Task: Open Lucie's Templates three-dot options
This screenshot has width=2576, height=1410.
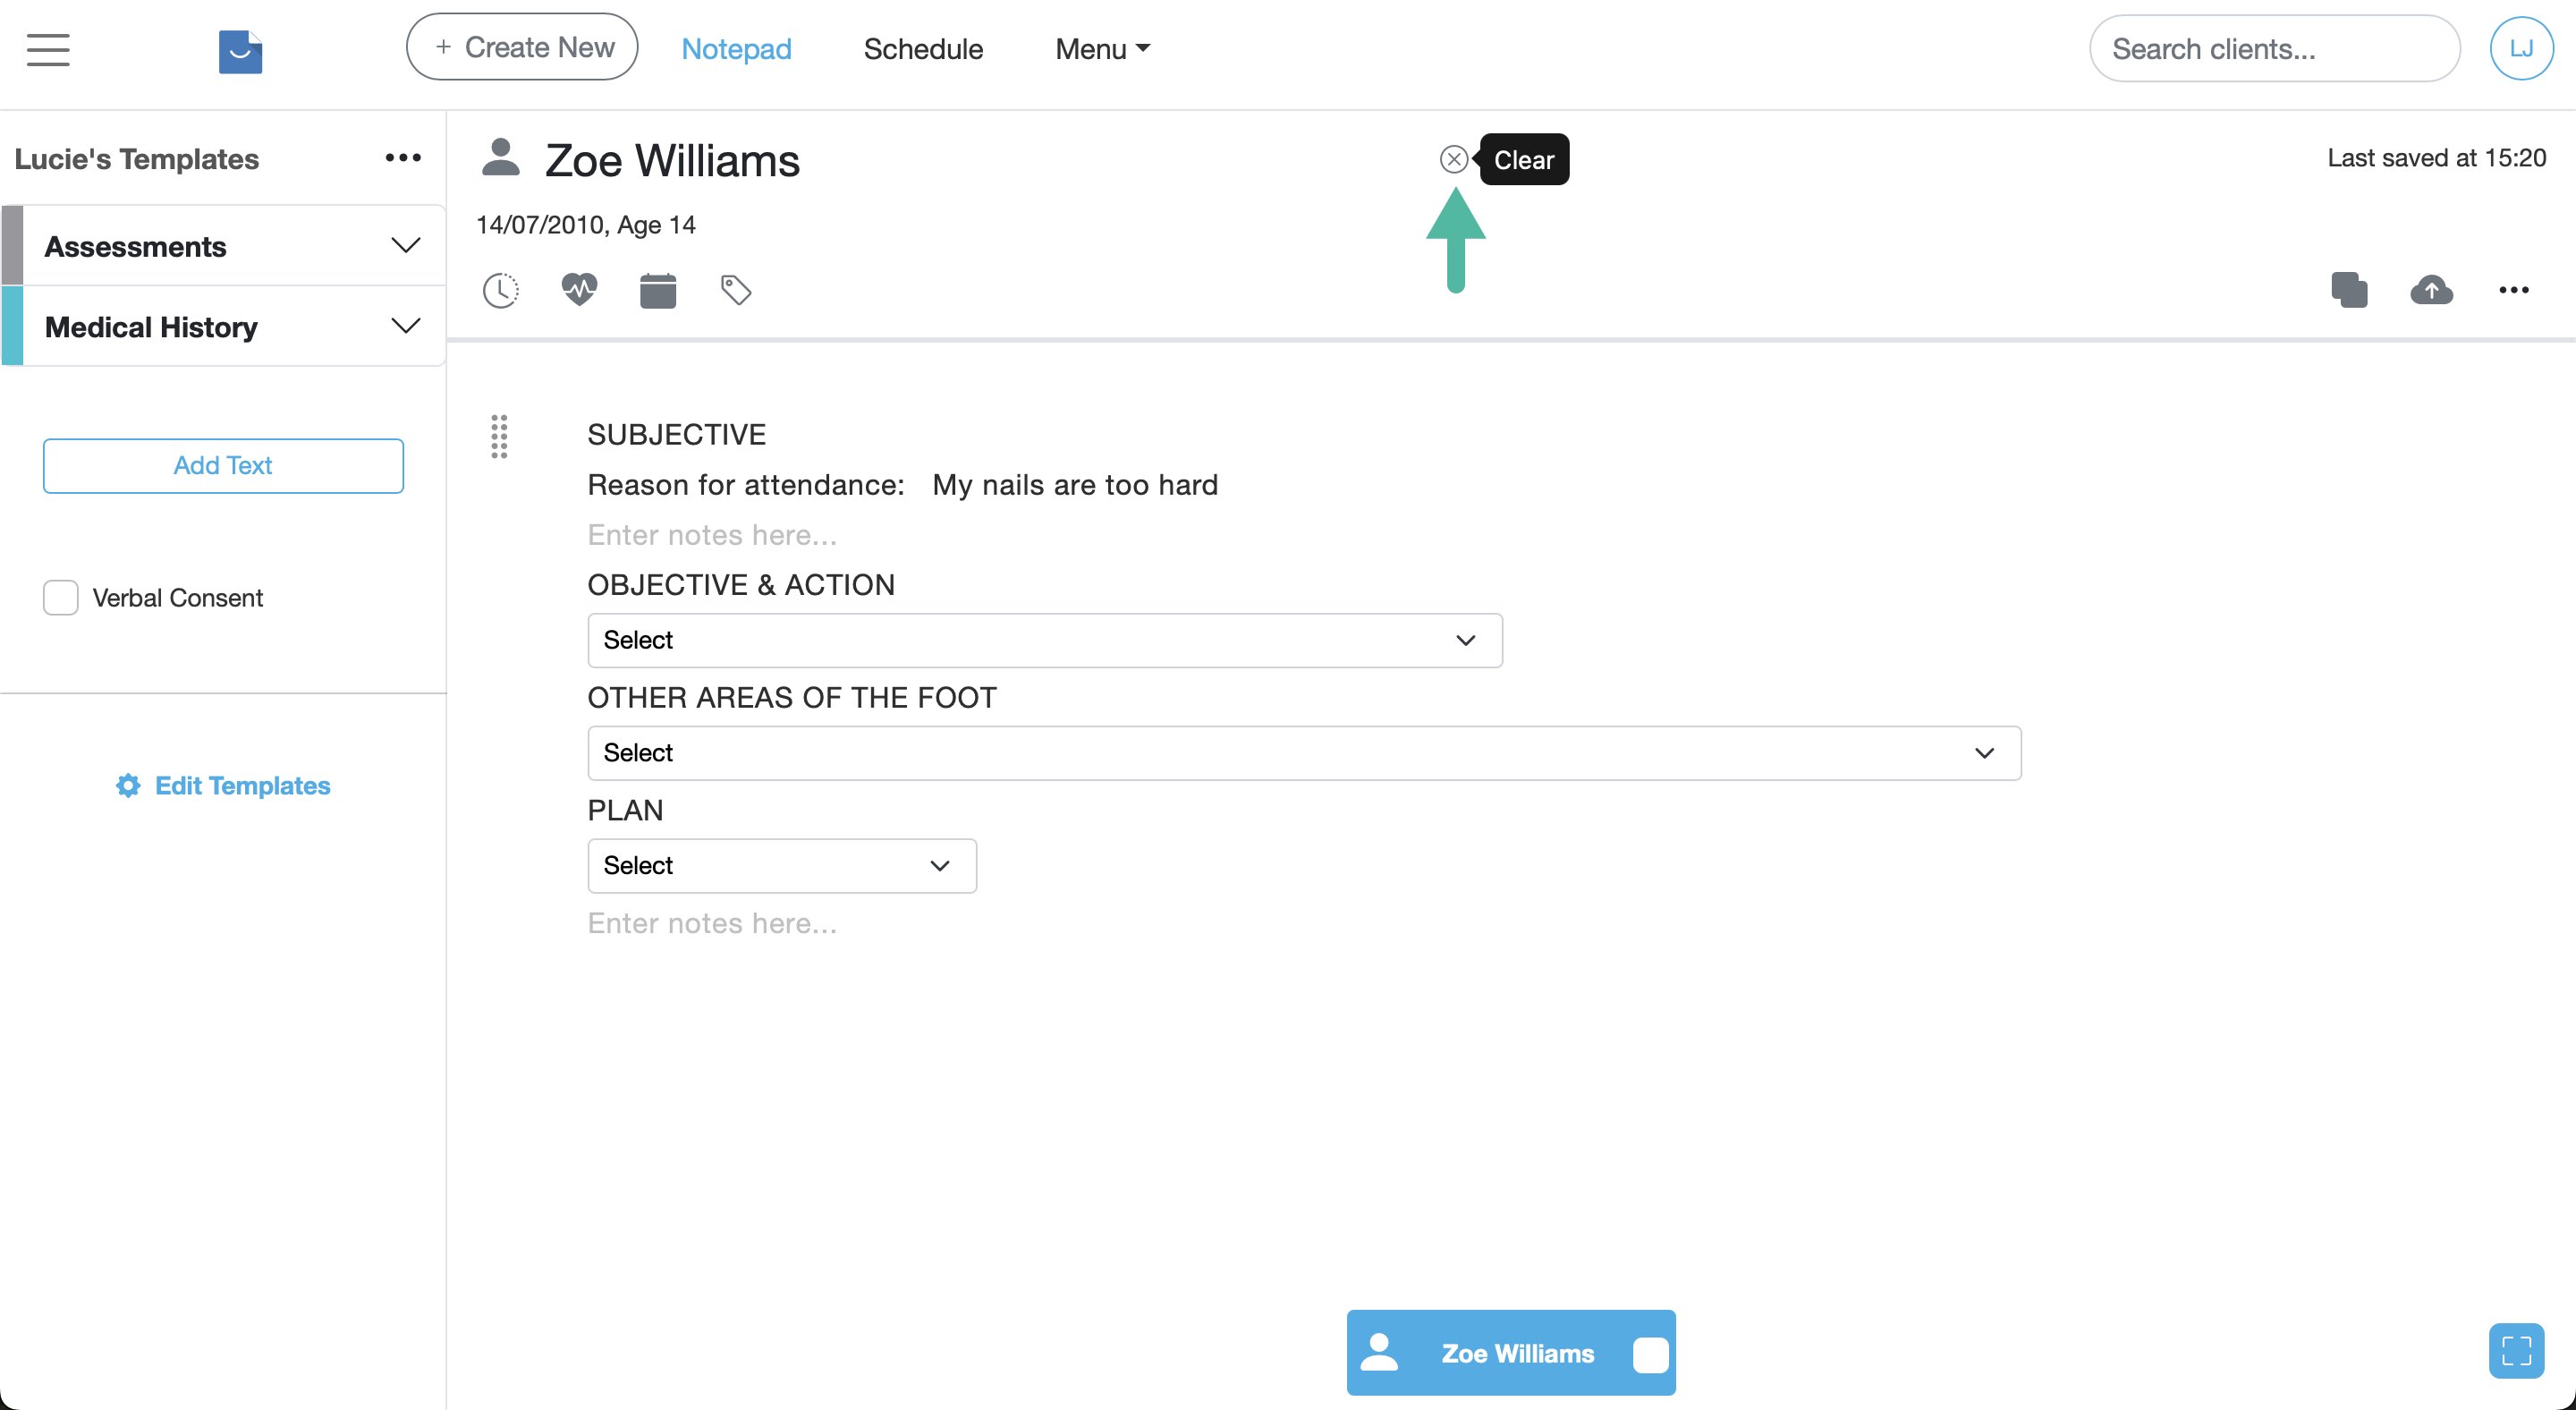Action: [x=403, y=158]
